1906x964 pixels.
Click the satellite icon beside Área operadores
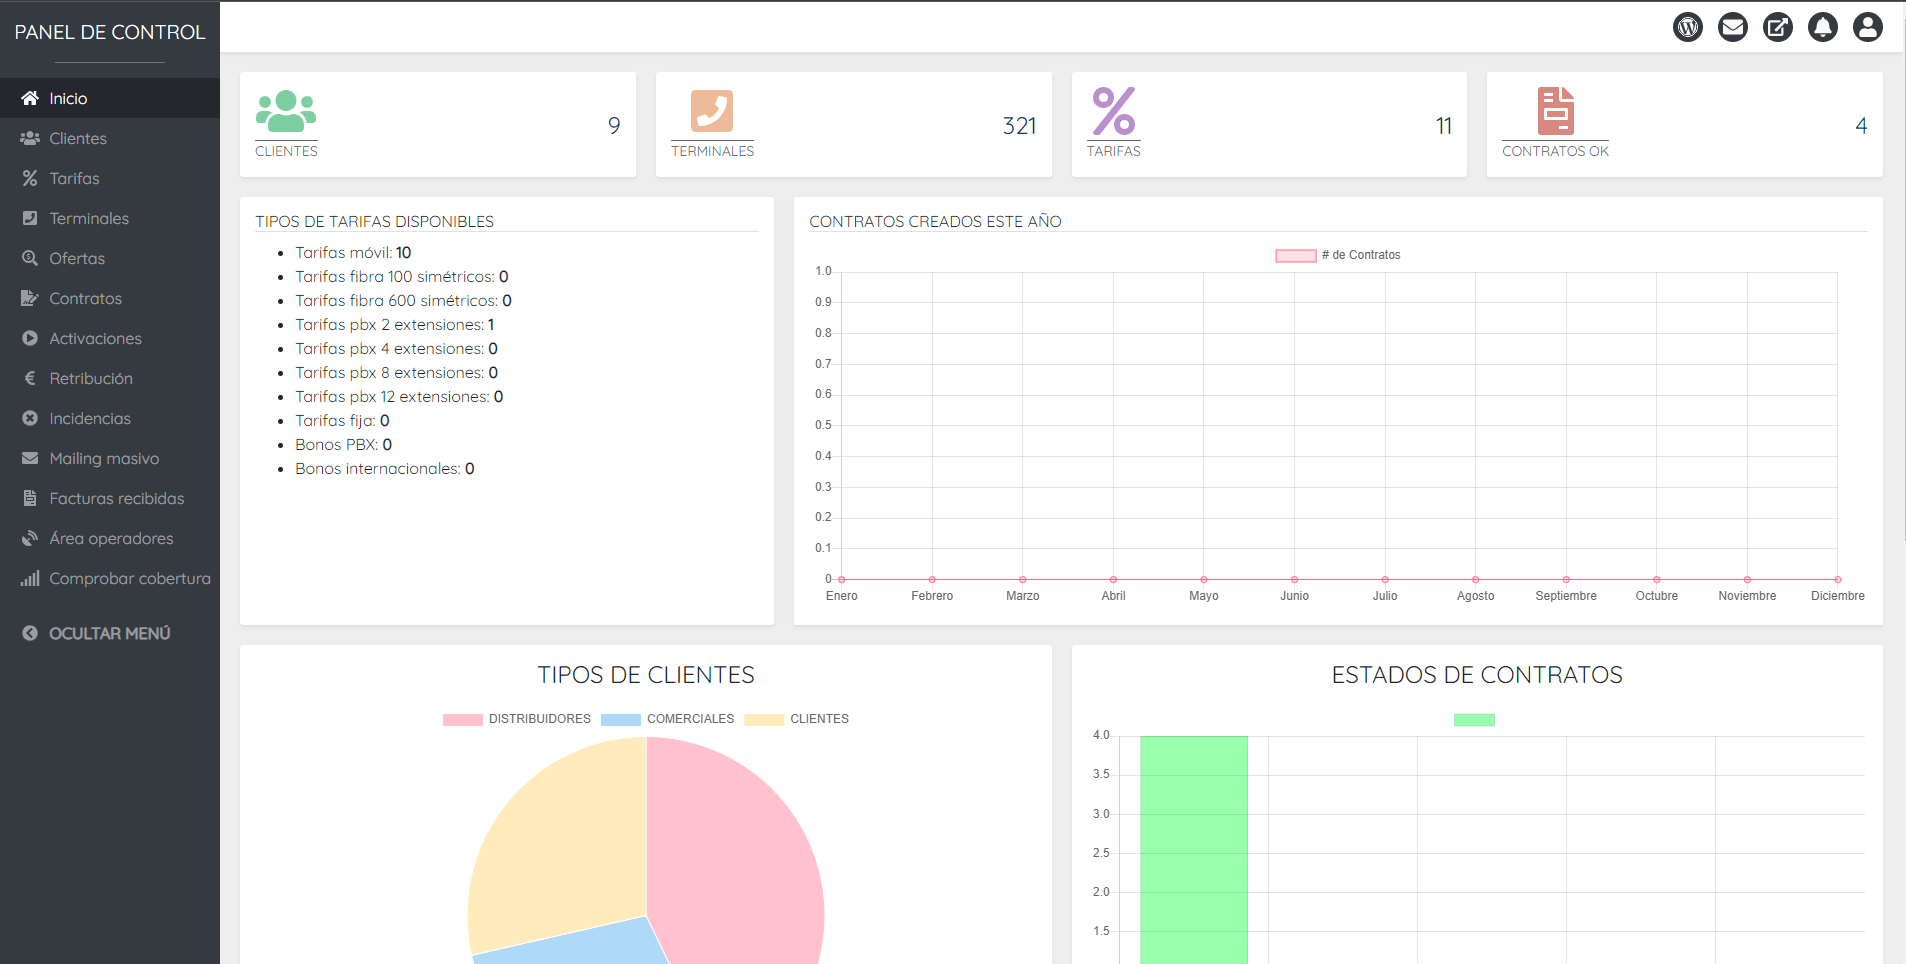(x=30, y=538)
